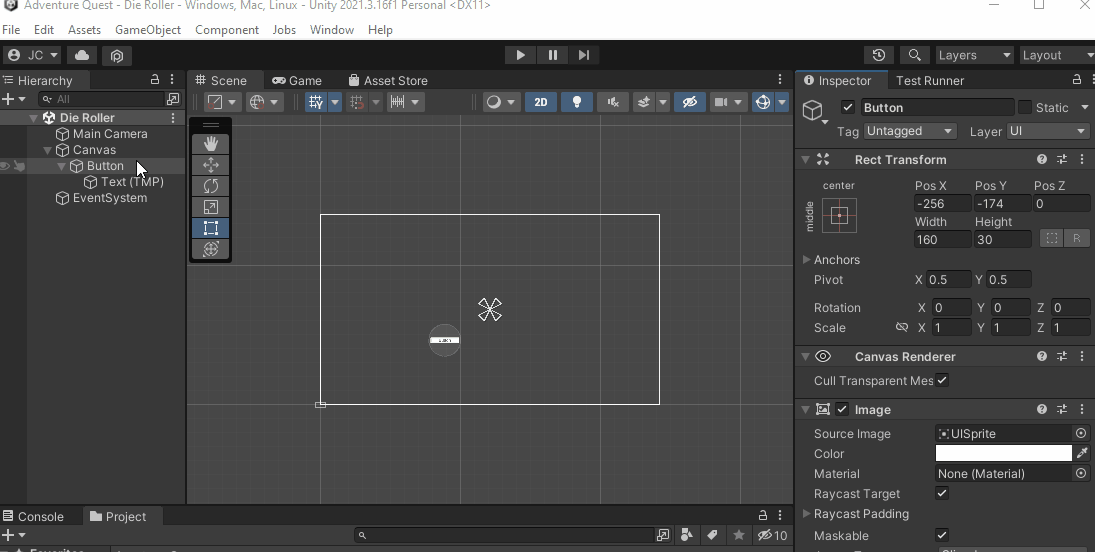Open the File menu

pyautogui.click(x=11, y=29)
